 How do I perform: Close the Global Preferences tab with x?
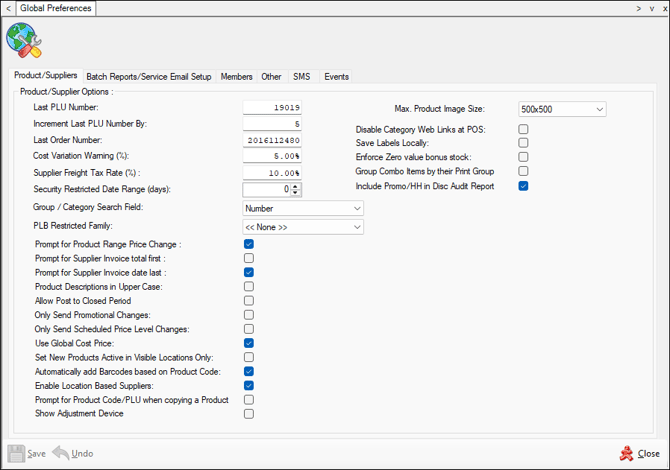pyautogui.click(x=665, y=9)
